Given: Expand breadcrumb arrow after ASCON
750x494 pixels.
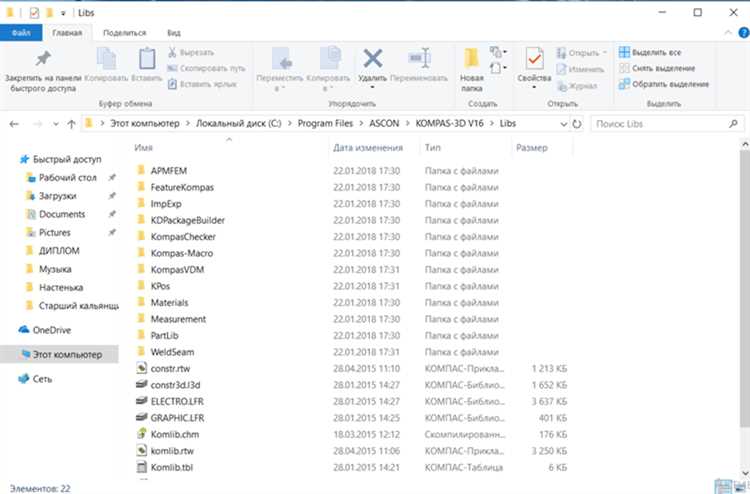Looking at the screenshot, I should click(x=408, y=124).
